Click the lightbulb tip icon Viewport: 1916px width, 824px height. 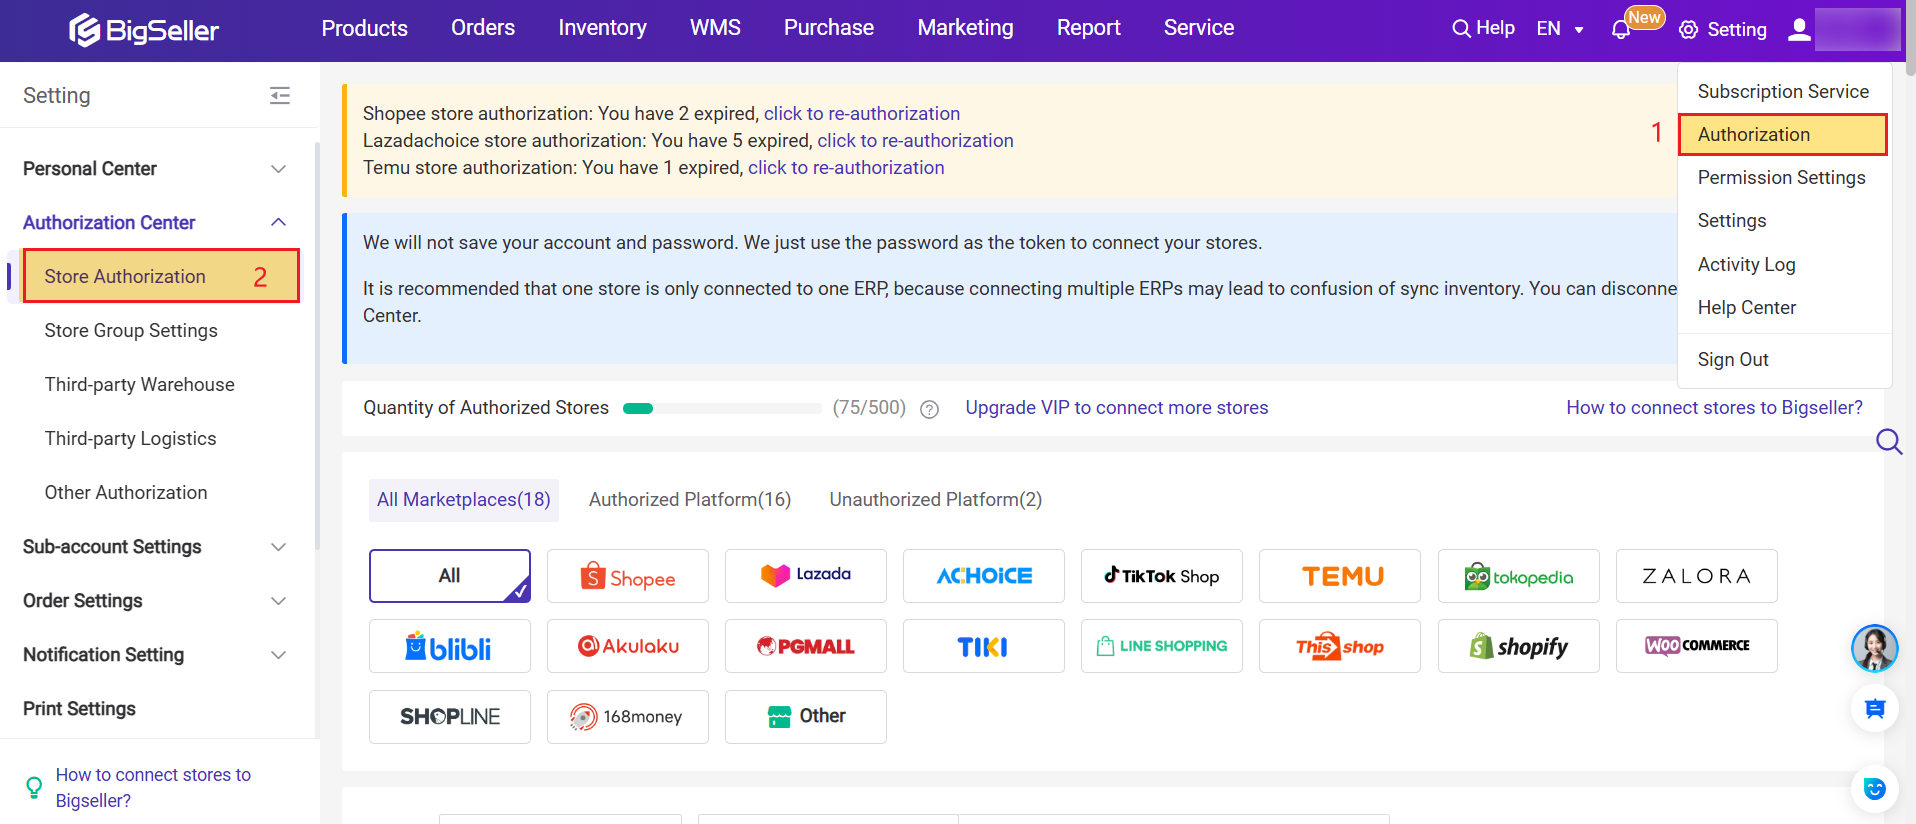[x=34, y=788]
